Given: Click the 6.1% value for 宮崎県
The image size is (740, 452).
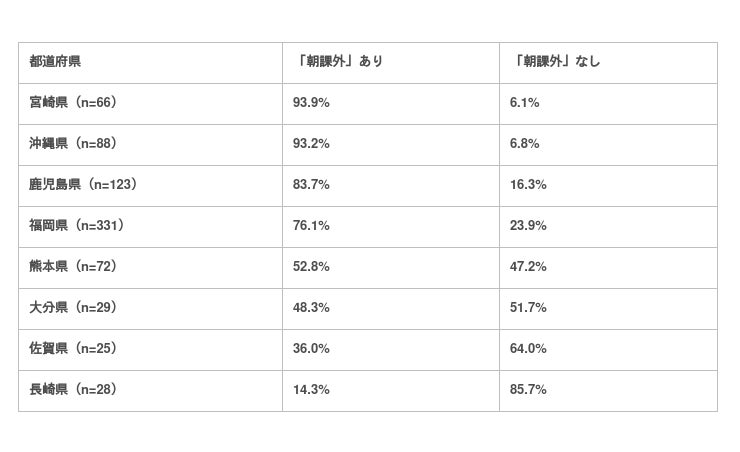Looking at the screenshot, I should (525, 103).
